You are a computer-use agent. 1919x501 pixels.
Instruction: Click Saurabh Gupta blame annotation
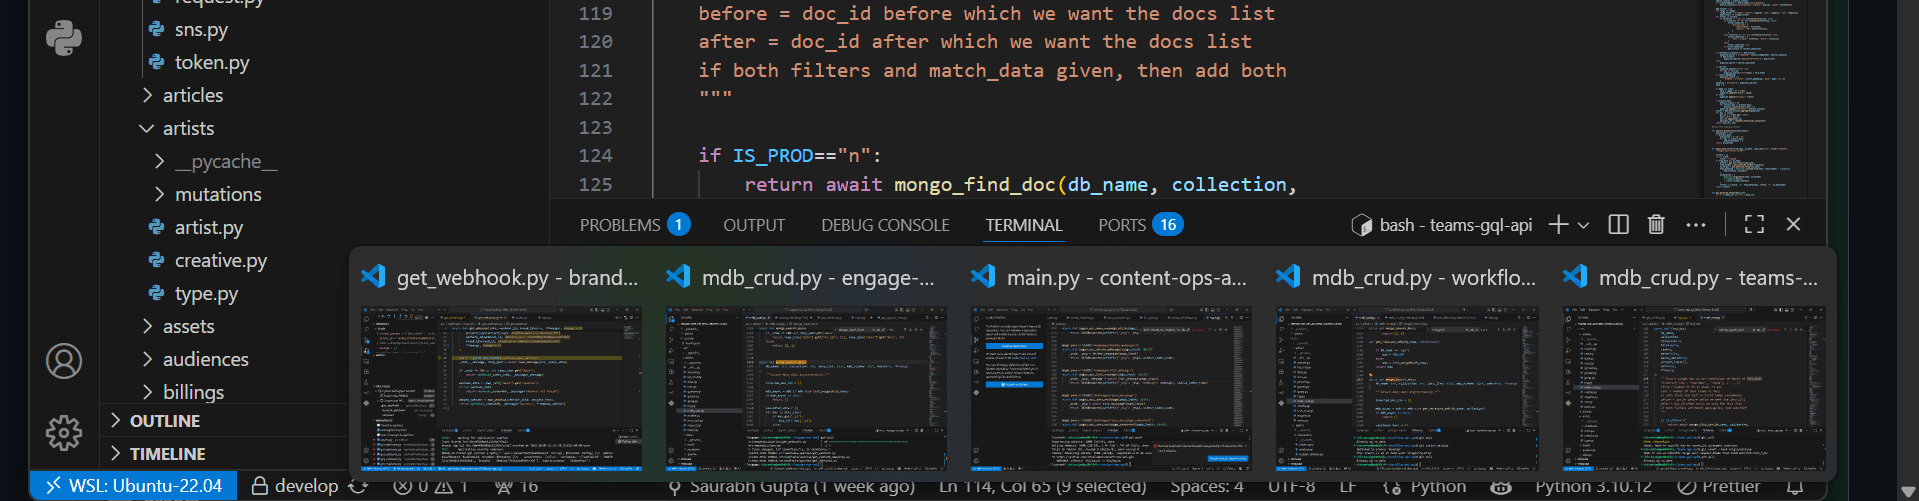point(790,486)
